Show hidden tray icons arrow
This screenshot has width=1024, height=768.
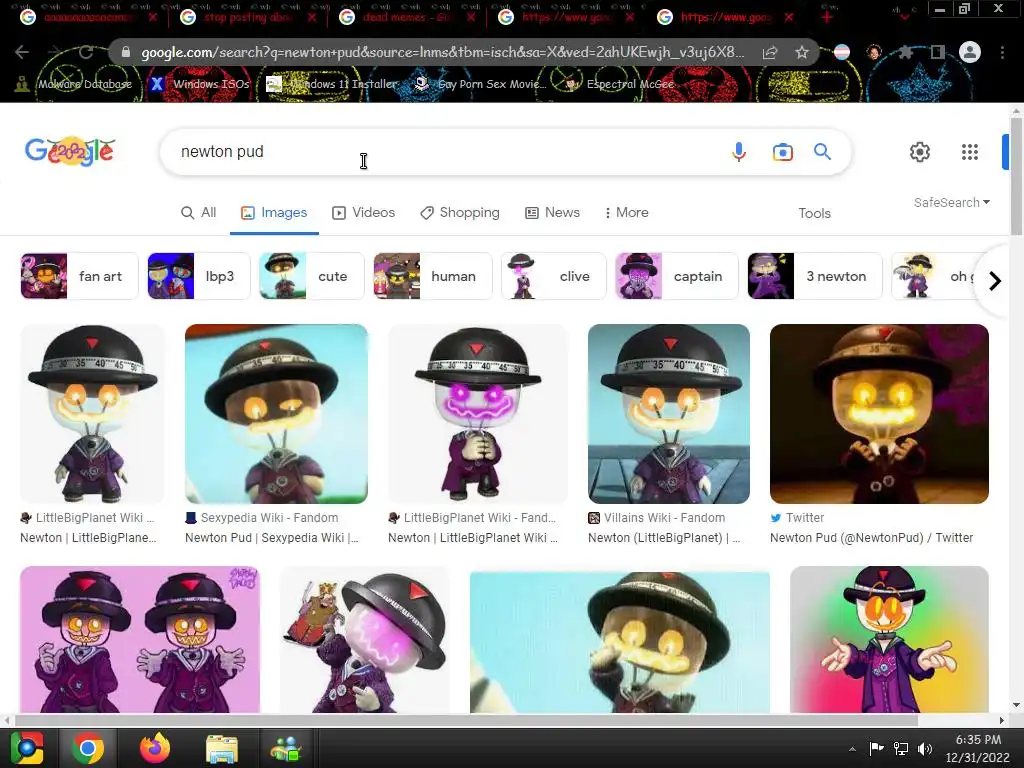(x=852, y=749)
